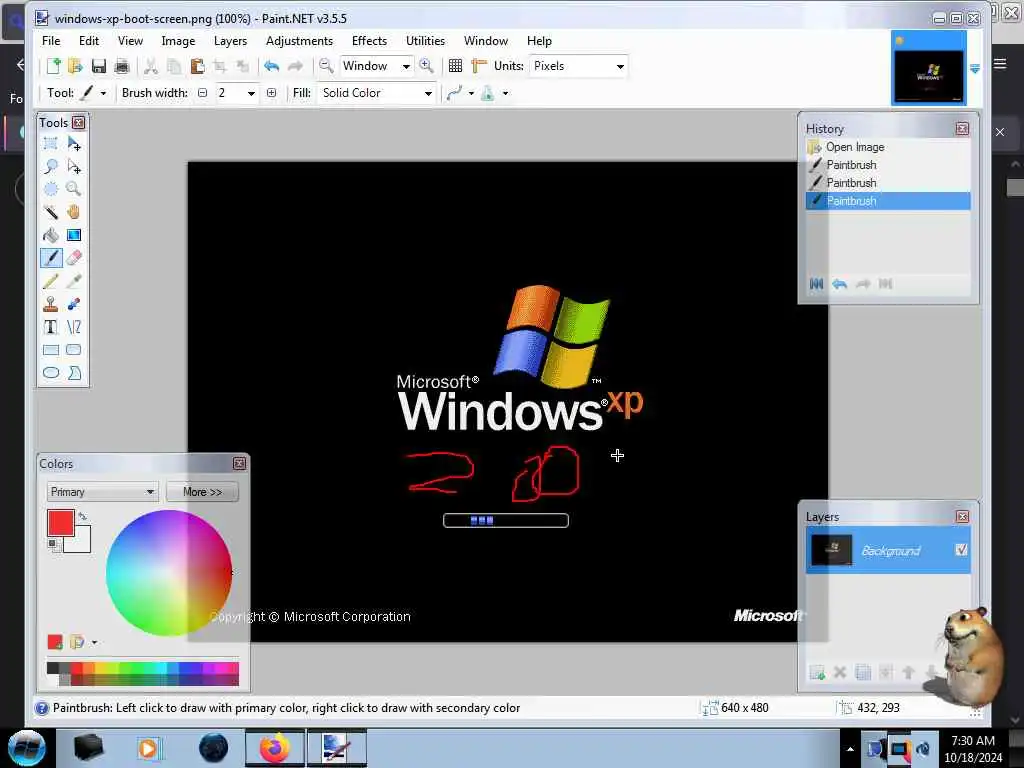Select the Rectangle Select tool

click(x=50, y=144)
